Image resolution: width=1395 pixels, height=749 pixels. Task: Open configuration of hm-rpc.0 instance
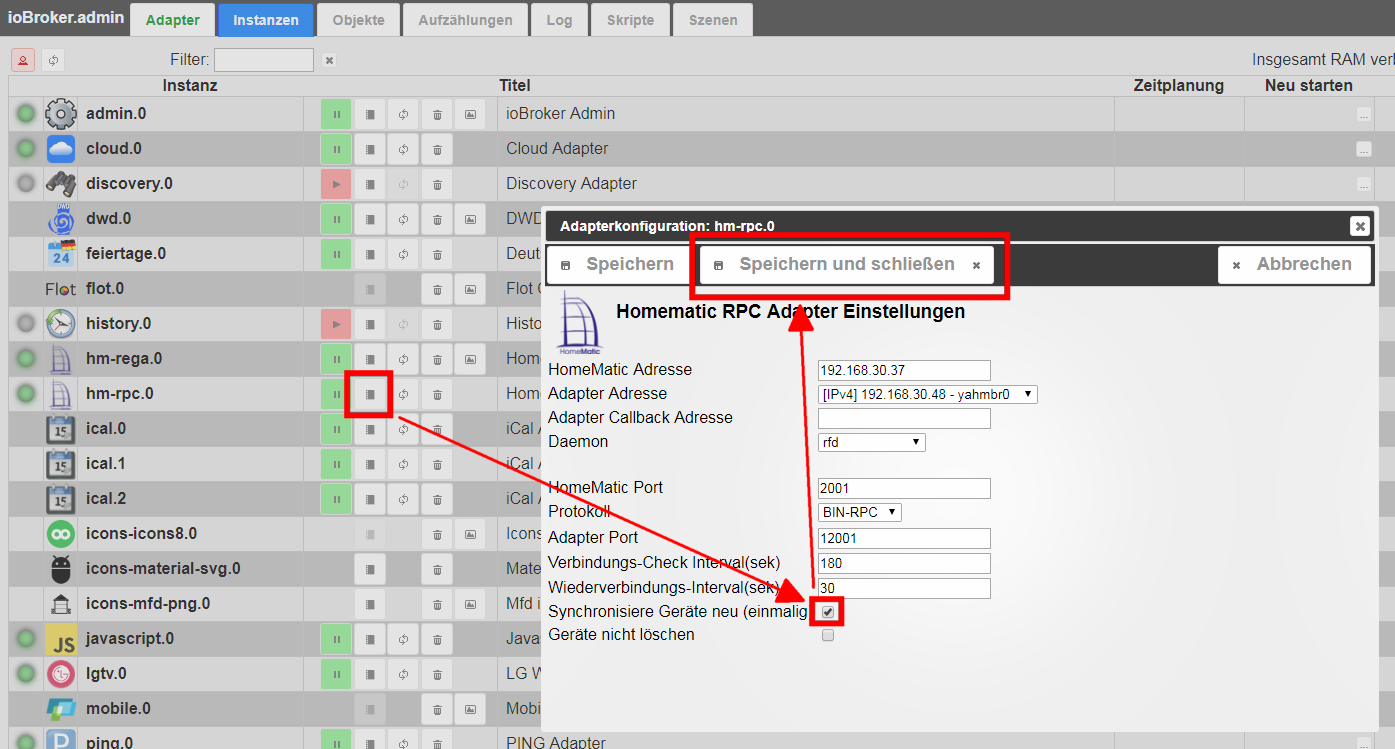(370, 394)
